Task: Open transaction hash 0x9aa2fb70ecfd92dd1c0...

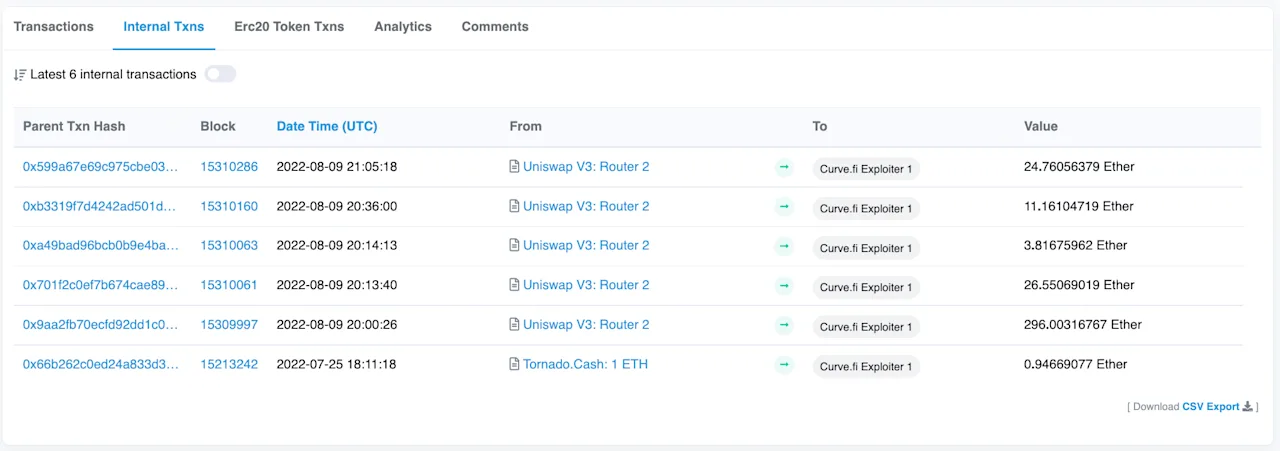Action: tap(100, 325)
